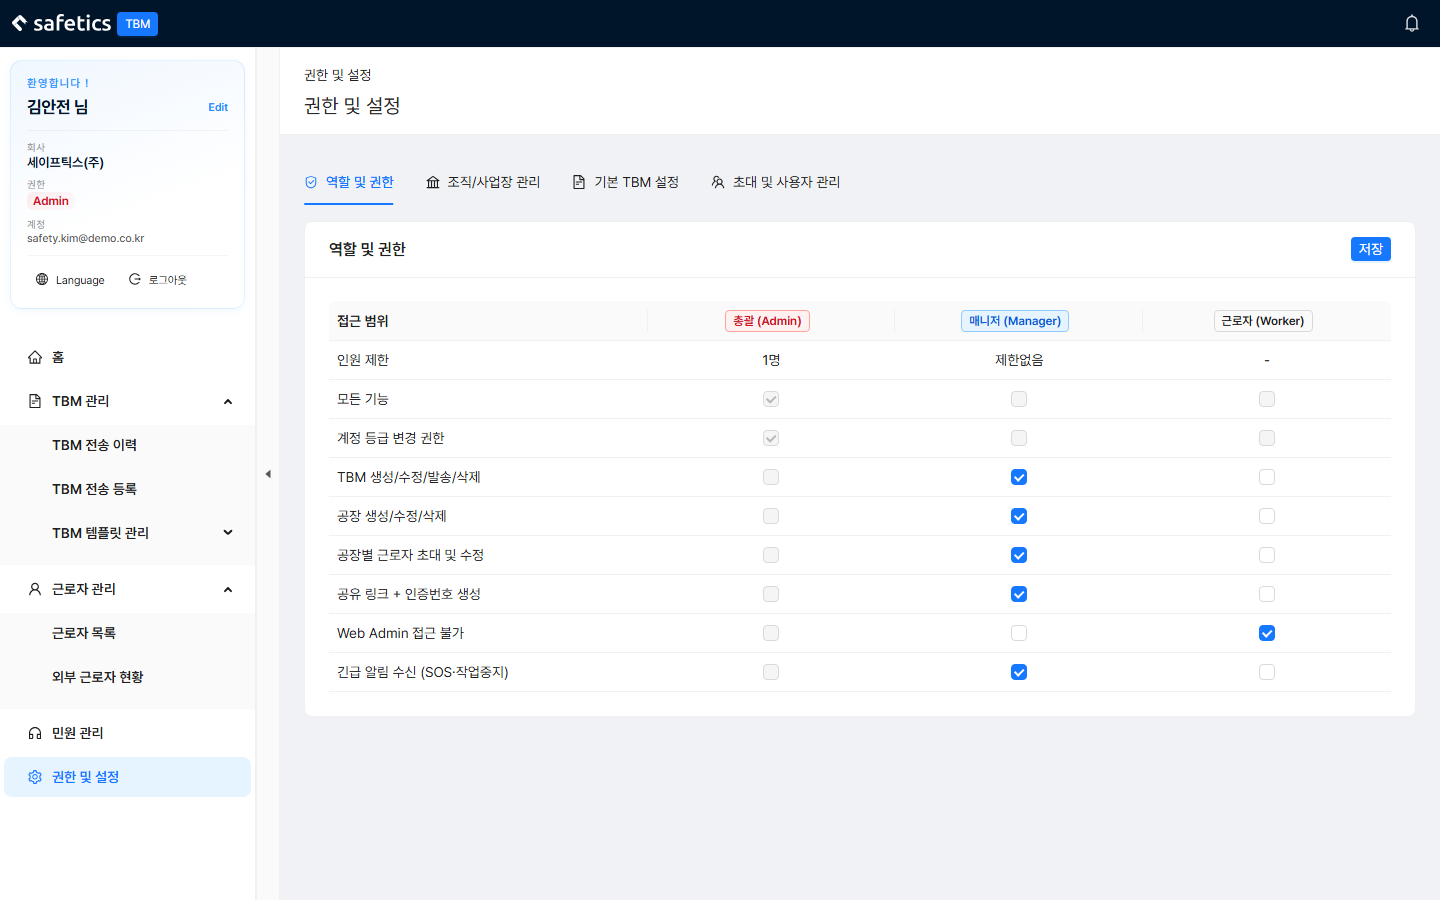This screenshot has height=900, width=1440.
Task: Click 권한 및 설정 breadcrumb text
Action: (x=338, y=75)
